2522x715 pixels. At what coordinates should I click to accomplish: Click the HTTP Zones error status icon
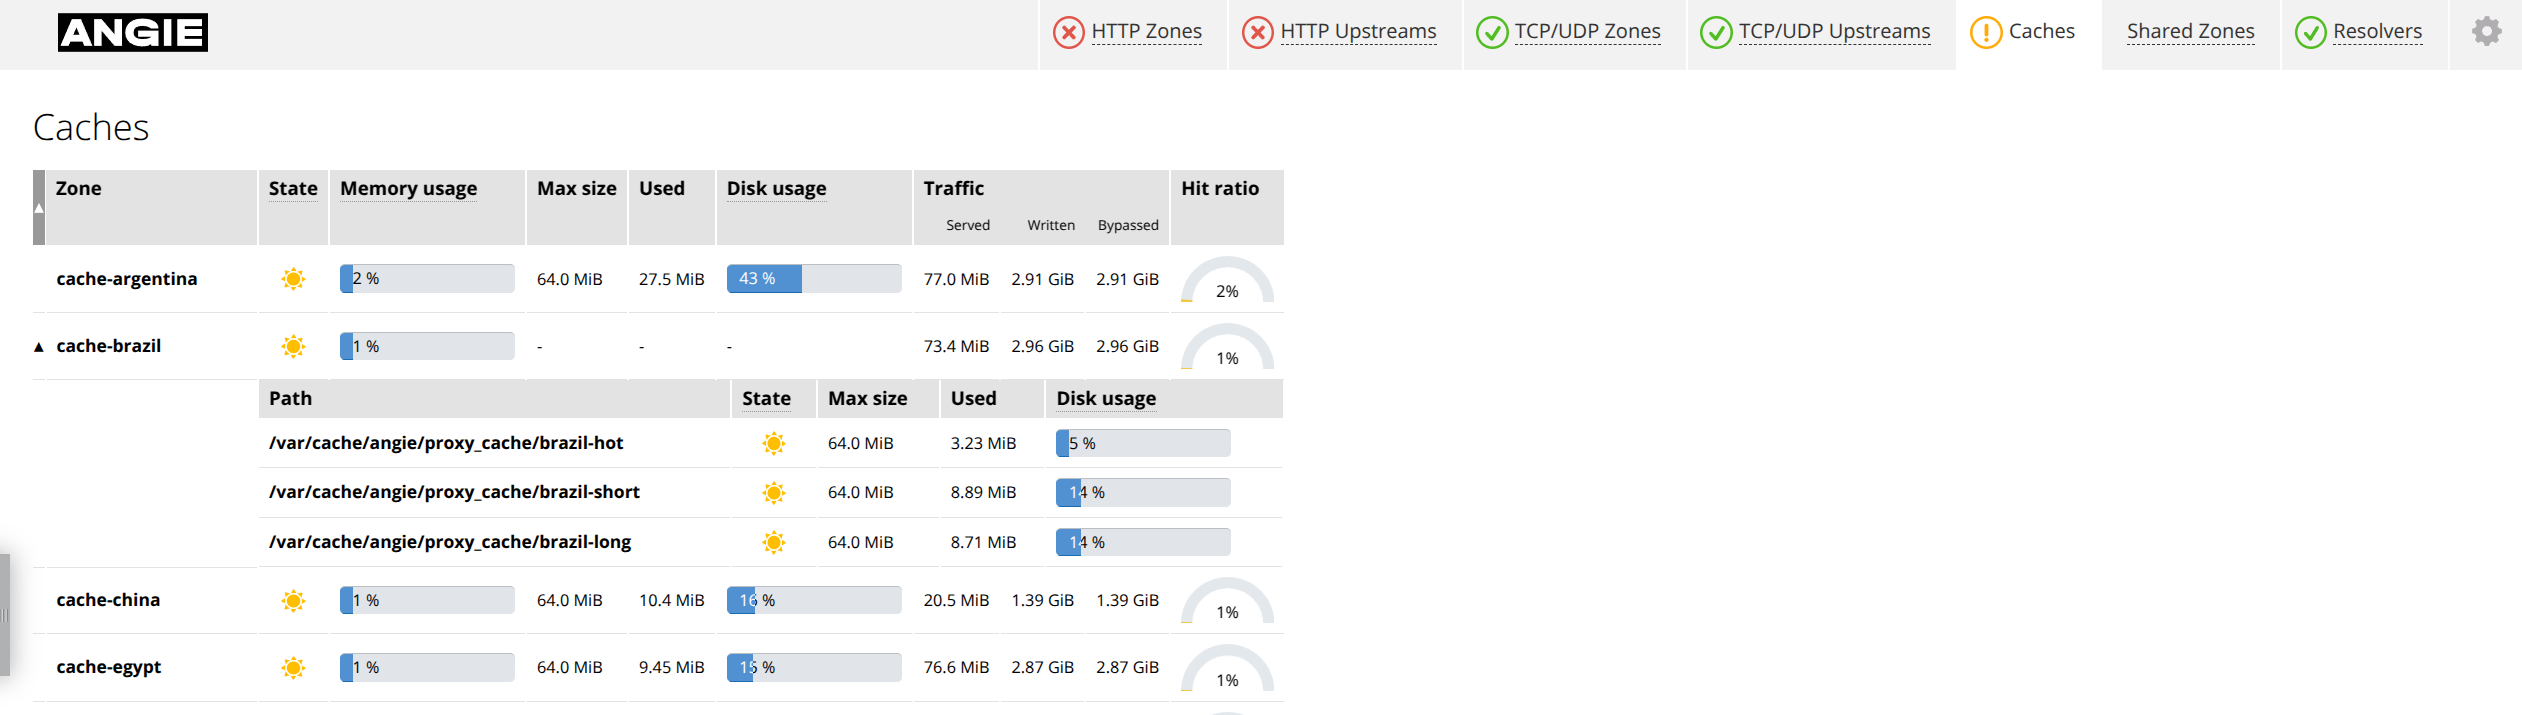coord(1068,33)
